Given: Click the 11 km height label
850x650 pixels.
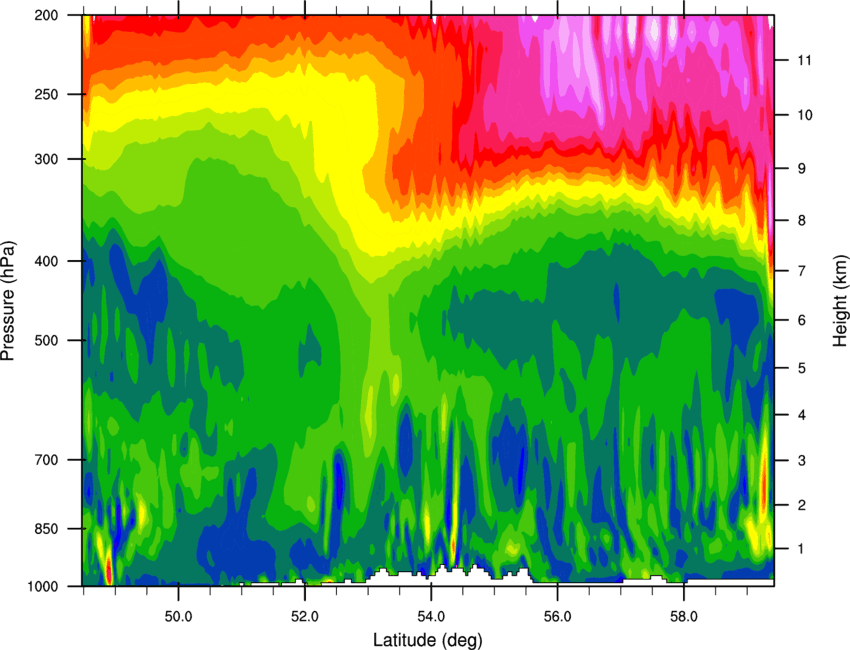Looking at the screenshot, I should point(805,60).
